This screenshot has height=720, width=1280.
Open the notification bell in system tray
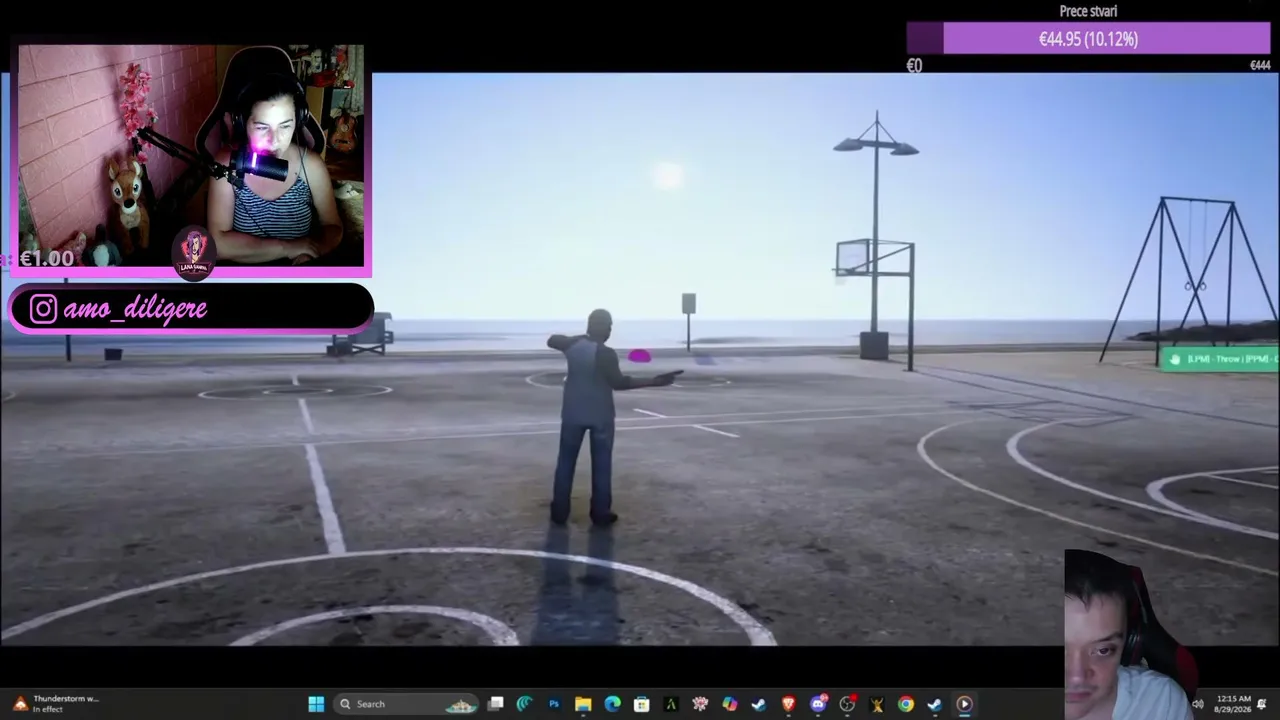click(1263, 704)
